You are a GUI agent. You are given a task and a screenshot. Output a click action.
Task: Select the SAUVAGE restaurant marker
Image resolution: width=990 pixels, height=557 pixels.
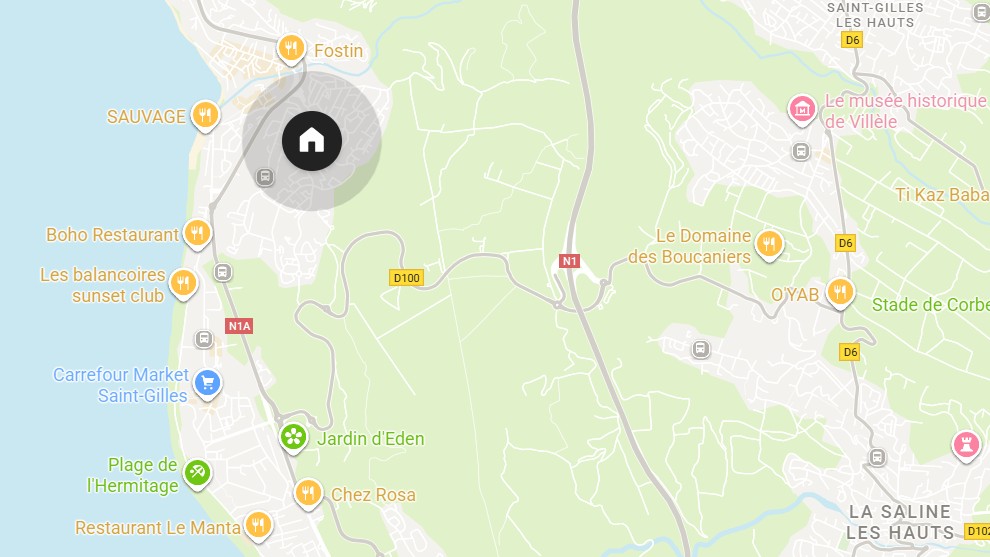205,116
